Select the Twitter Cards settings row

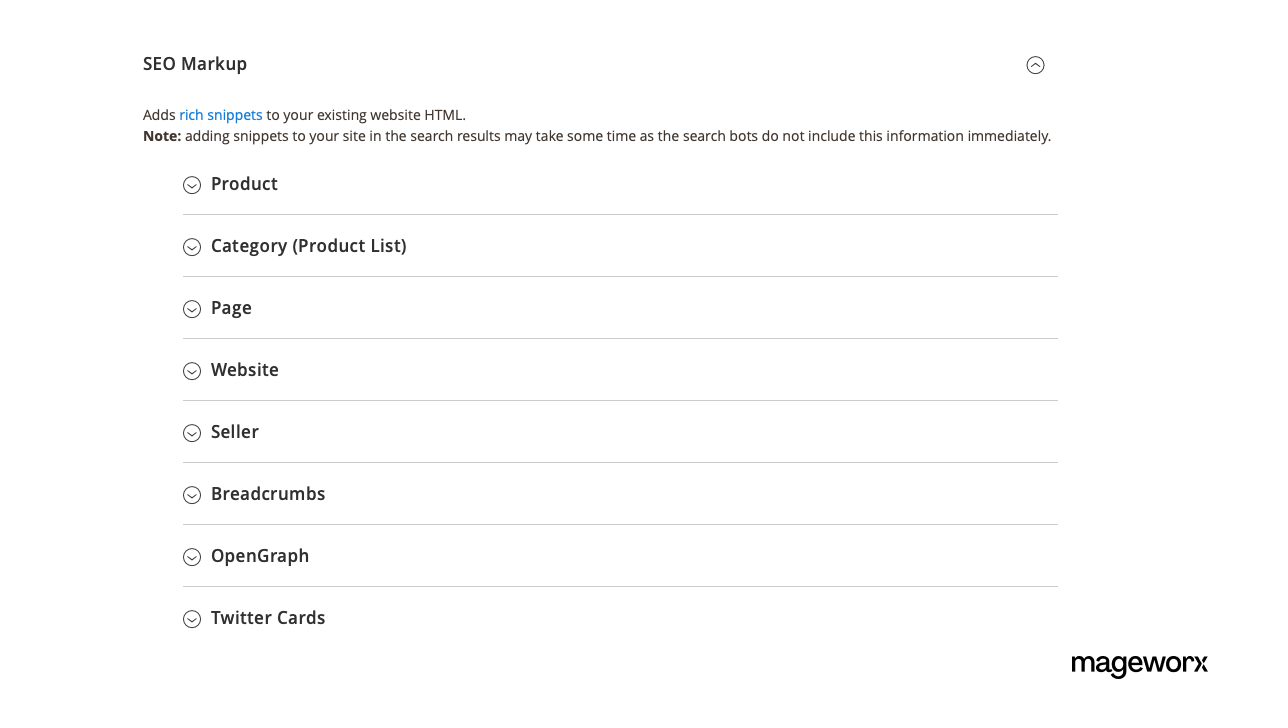click(267, 617)
